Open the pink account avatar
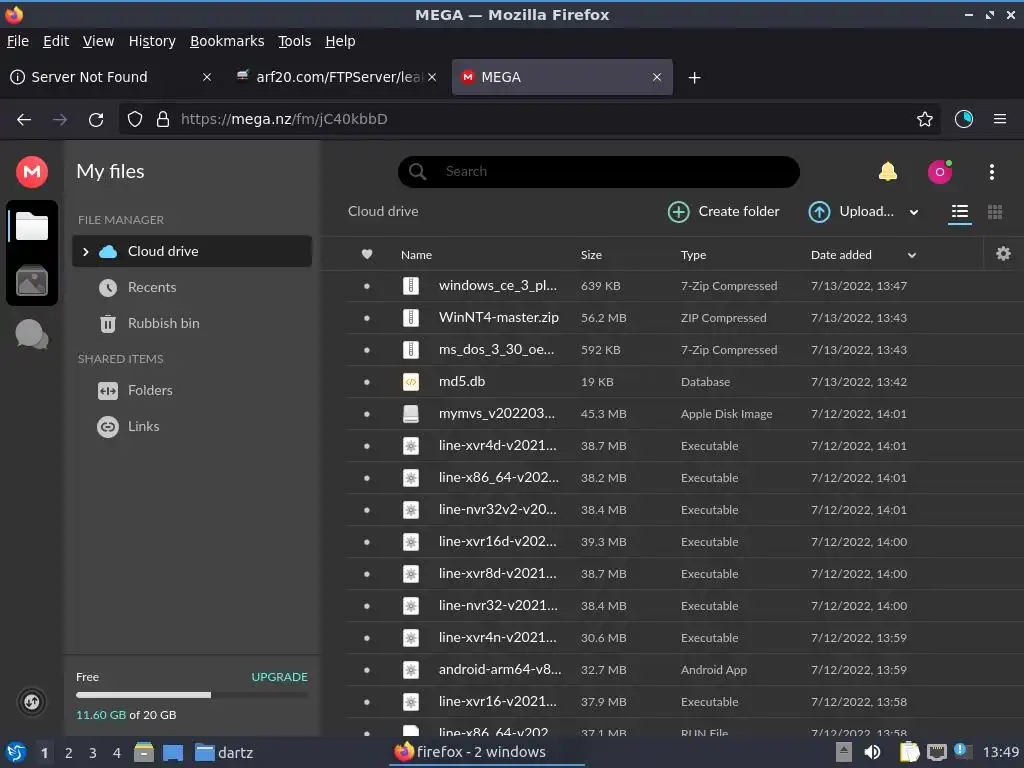 [x=940, y=172]
